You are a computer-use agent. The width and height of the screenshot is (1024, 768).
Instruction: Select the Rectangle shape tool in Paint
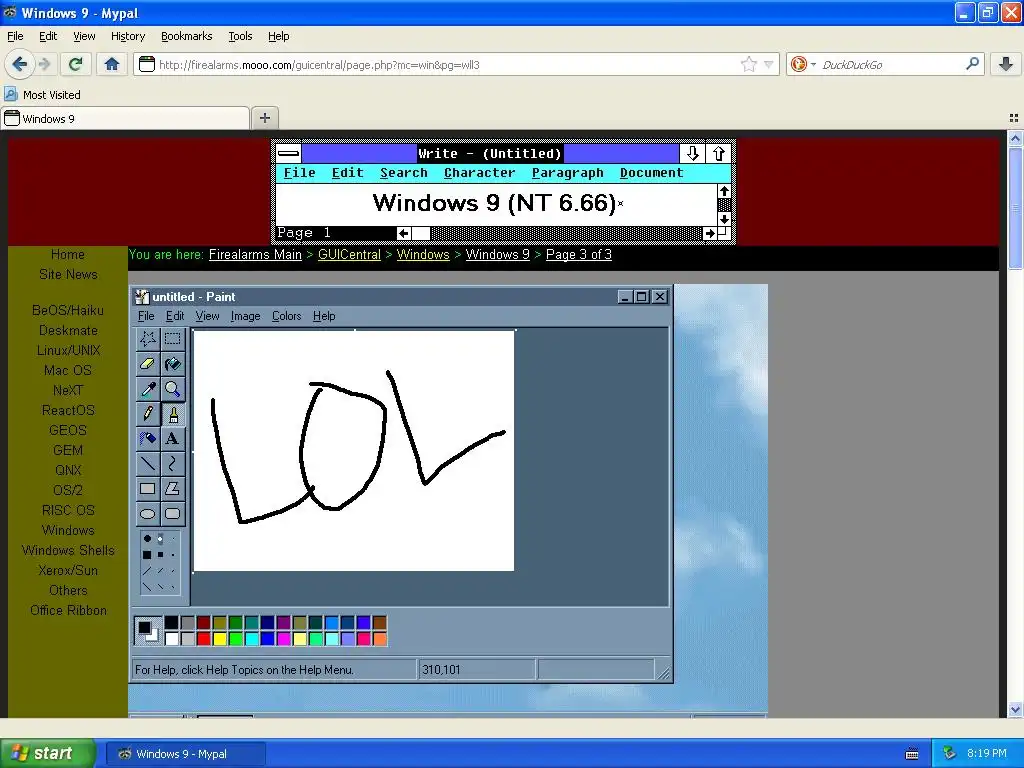click(x=148, y=488)
